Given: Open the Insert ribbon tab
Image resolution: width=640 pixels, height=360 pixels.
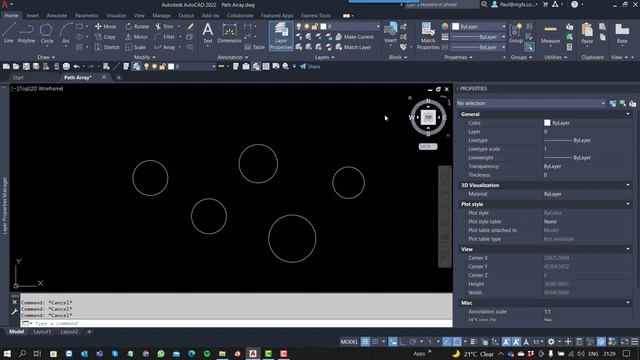Looking at the screenshot, I should tap(33, 16).
